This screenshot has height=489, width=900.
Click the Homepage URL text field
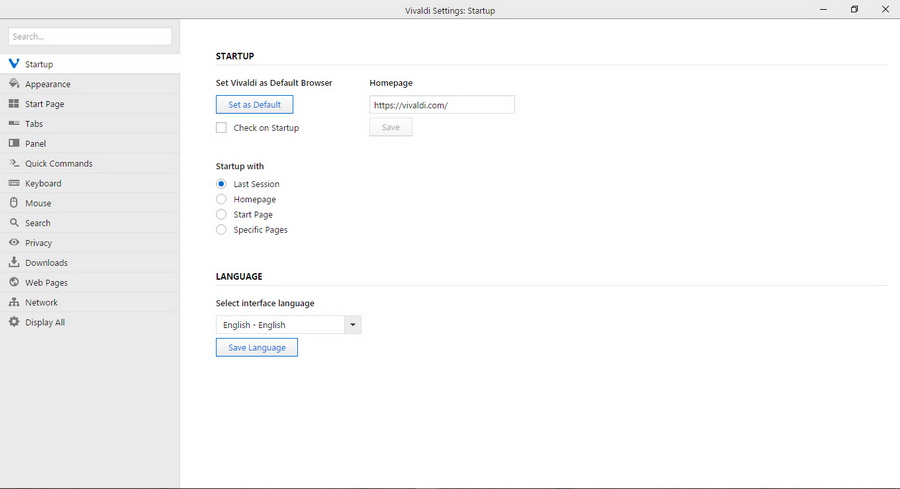441,105
